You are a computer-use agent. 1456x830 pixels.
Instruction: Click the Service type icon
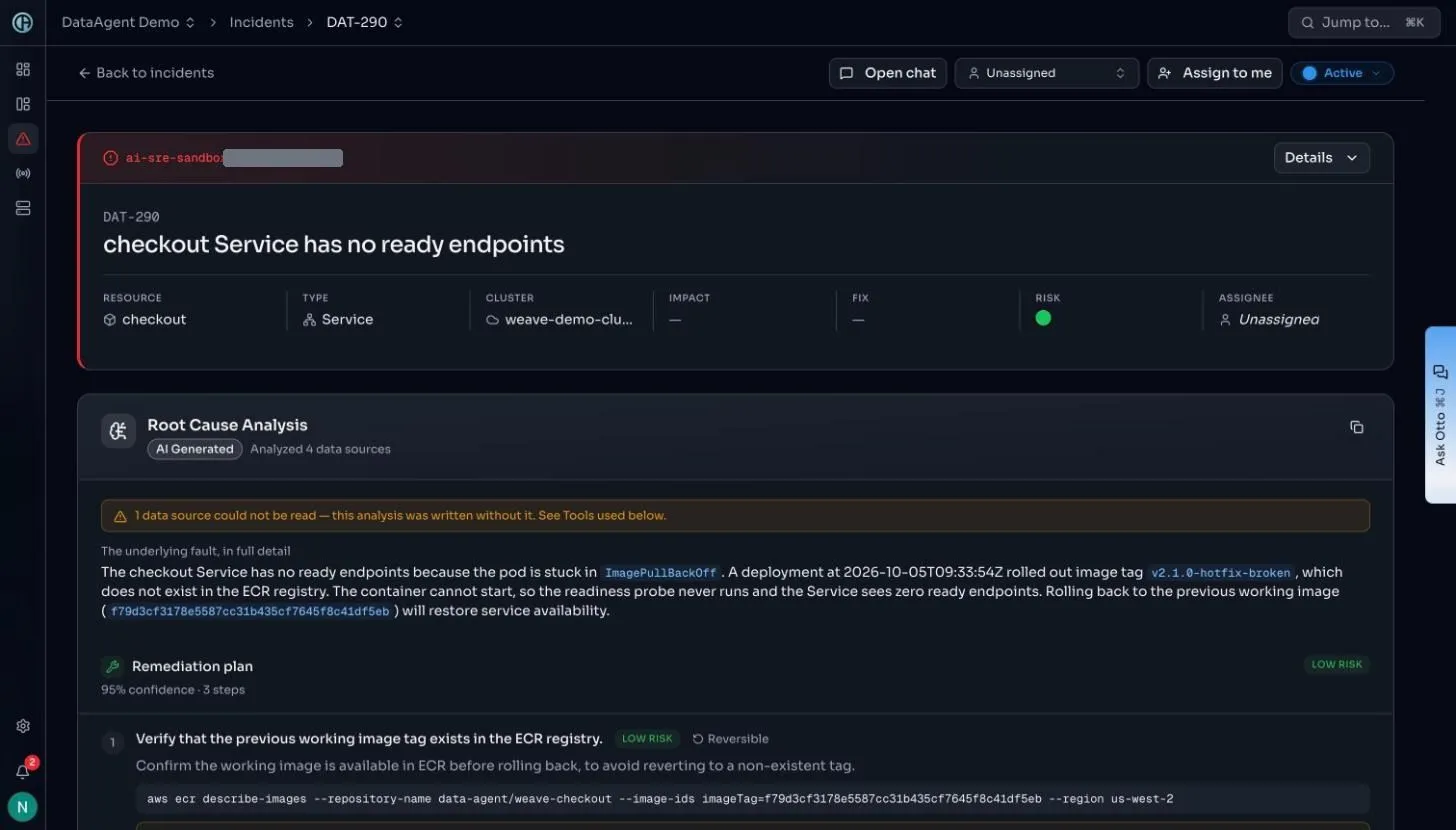click(x=309, y=320)
